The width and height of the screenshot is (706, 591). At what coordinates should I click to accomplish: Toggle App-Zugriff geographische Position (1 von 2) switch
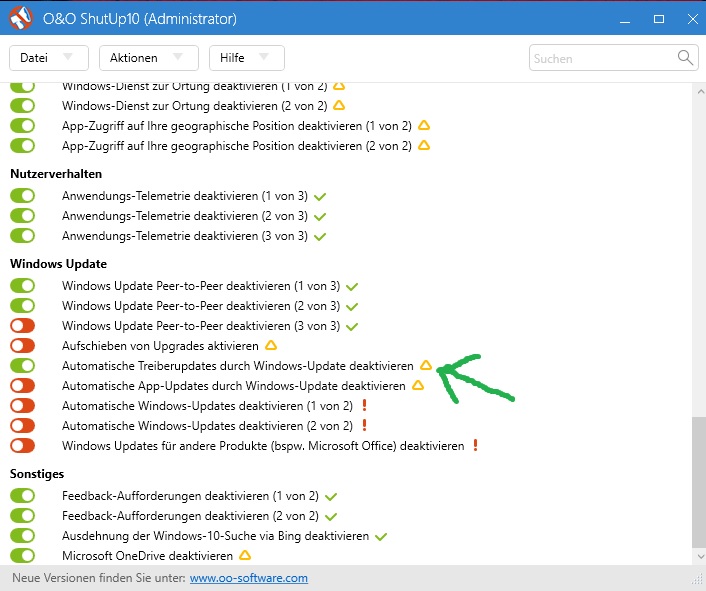23,126
